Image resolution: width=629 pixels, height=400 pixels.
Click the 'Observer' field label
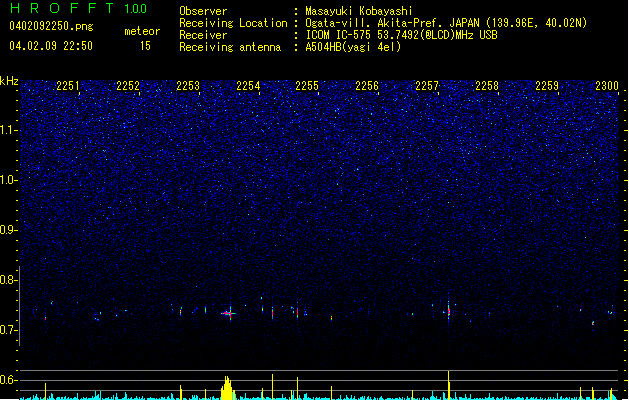point(203,11)
